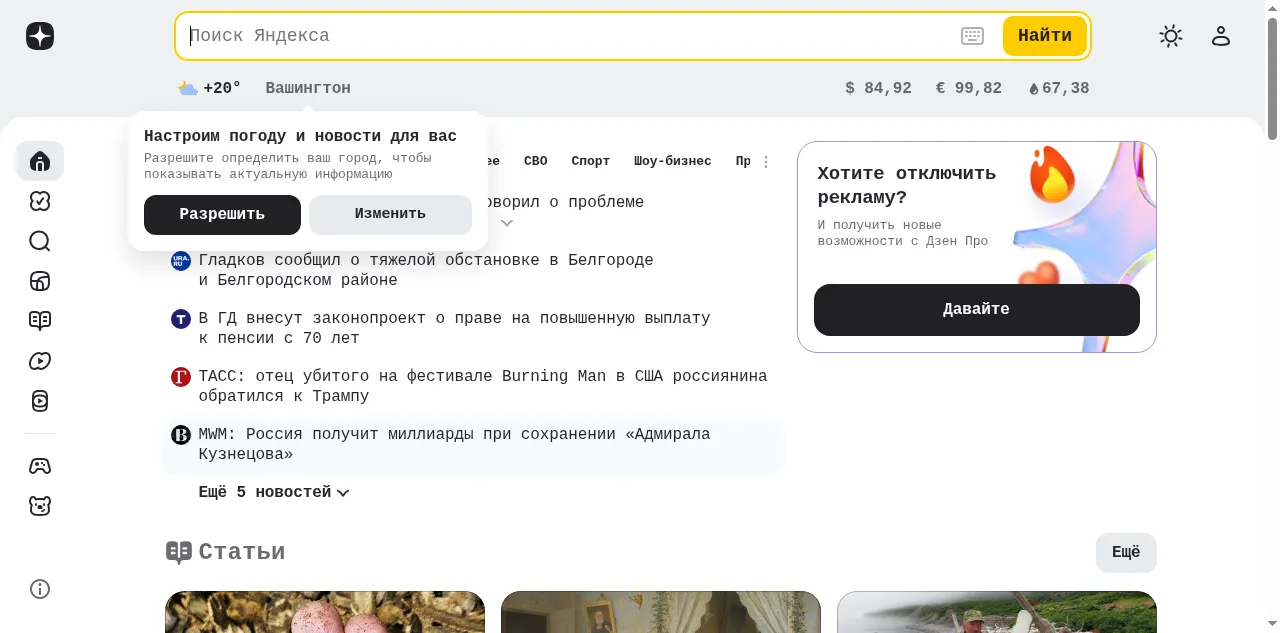The image size is (1280, 633).
Task: Click the oil drop price 67,38
Action: pos(1059,88)
